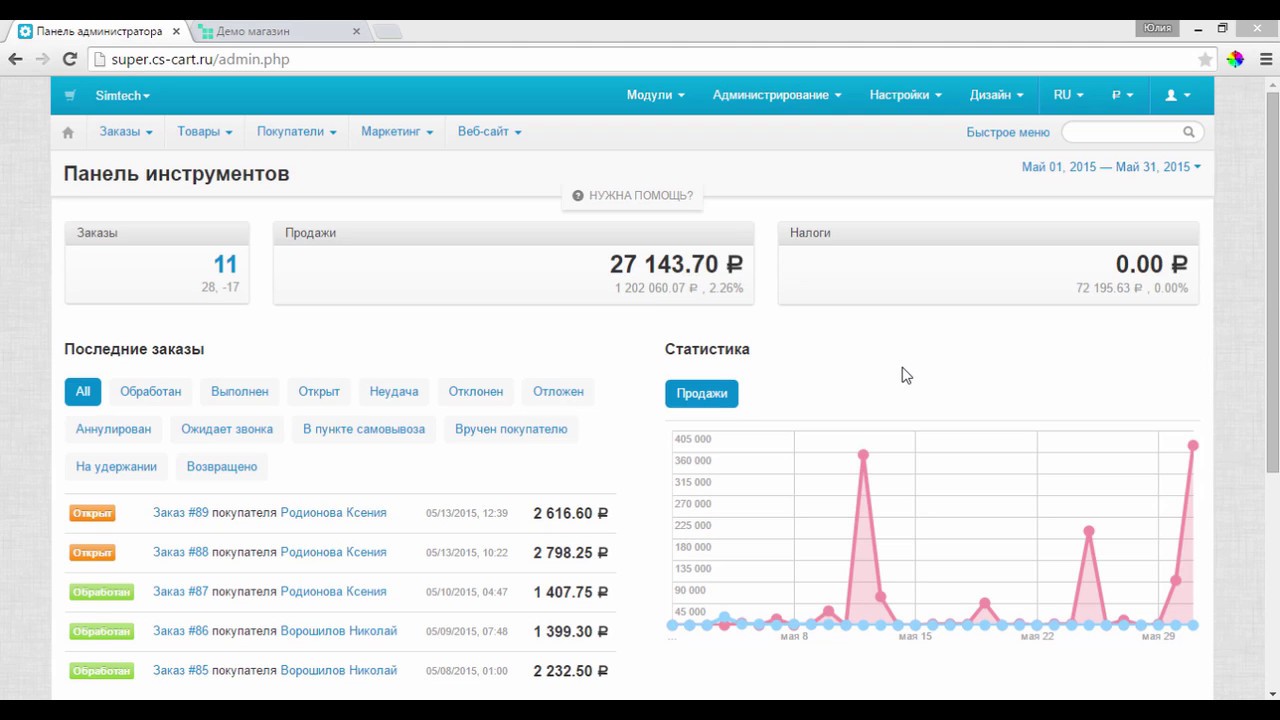
Task: Filter orders by Выполнен status
Action: [240, 391]
